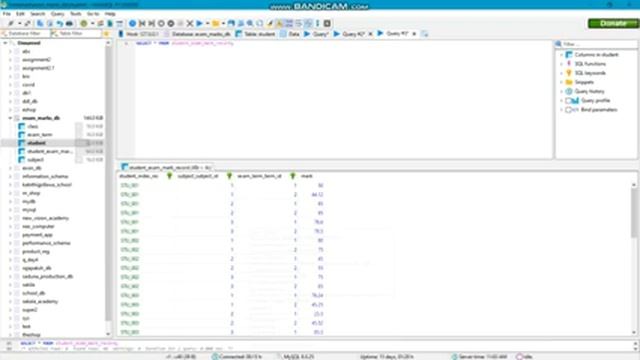
Task: Select student_exam_mark_record result tab
Action: 167,167
